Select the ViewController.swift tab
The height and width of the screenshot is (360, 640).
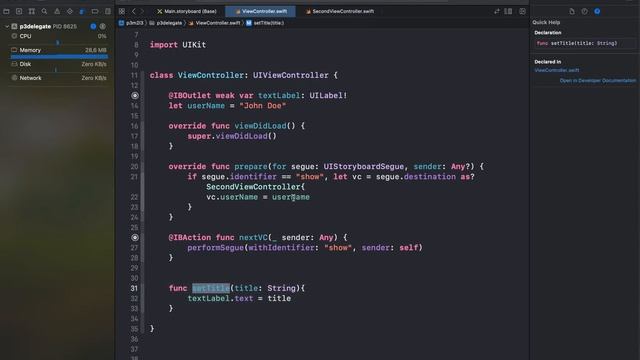(261, 11)
